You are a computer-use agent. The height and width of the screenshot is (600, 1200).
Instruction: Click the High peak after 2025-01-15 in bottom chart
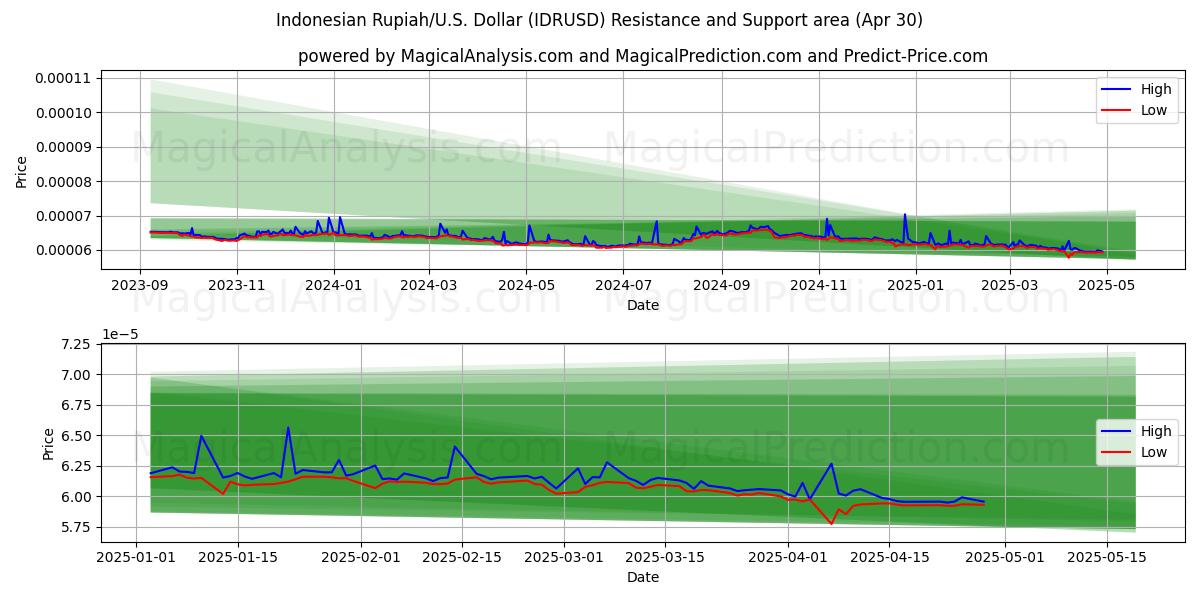tap(288, 428)
